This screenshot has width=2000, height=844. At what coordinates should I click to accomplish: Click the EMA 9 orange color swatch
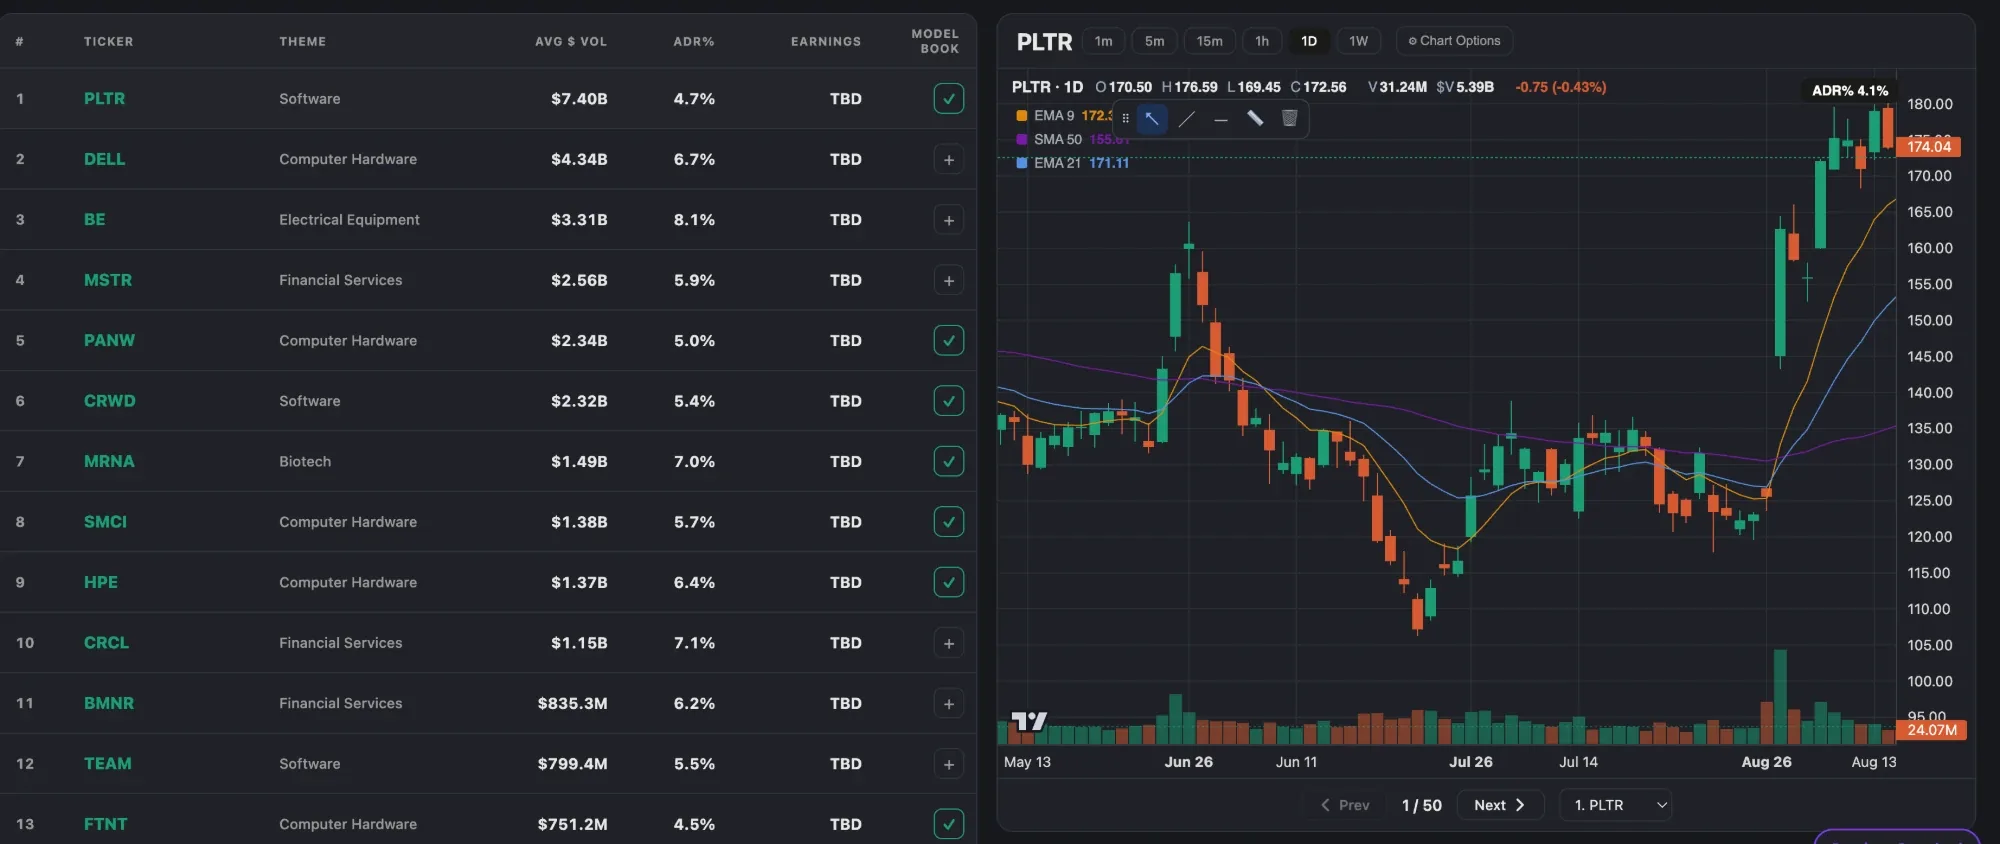click(x=1022, y=116)
